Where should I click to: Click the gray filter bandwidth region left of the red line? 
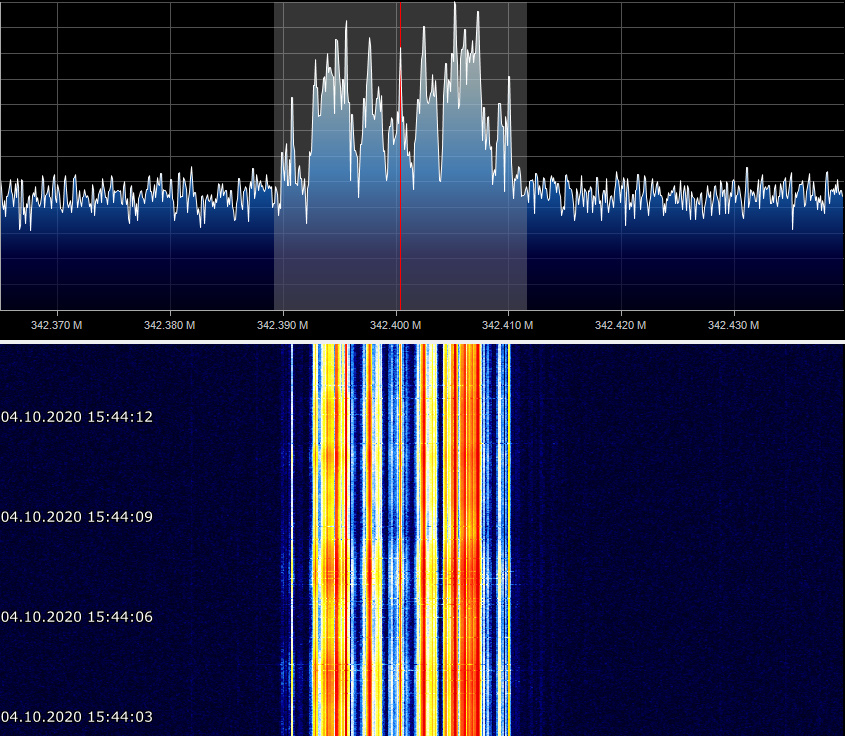[337, 156]
